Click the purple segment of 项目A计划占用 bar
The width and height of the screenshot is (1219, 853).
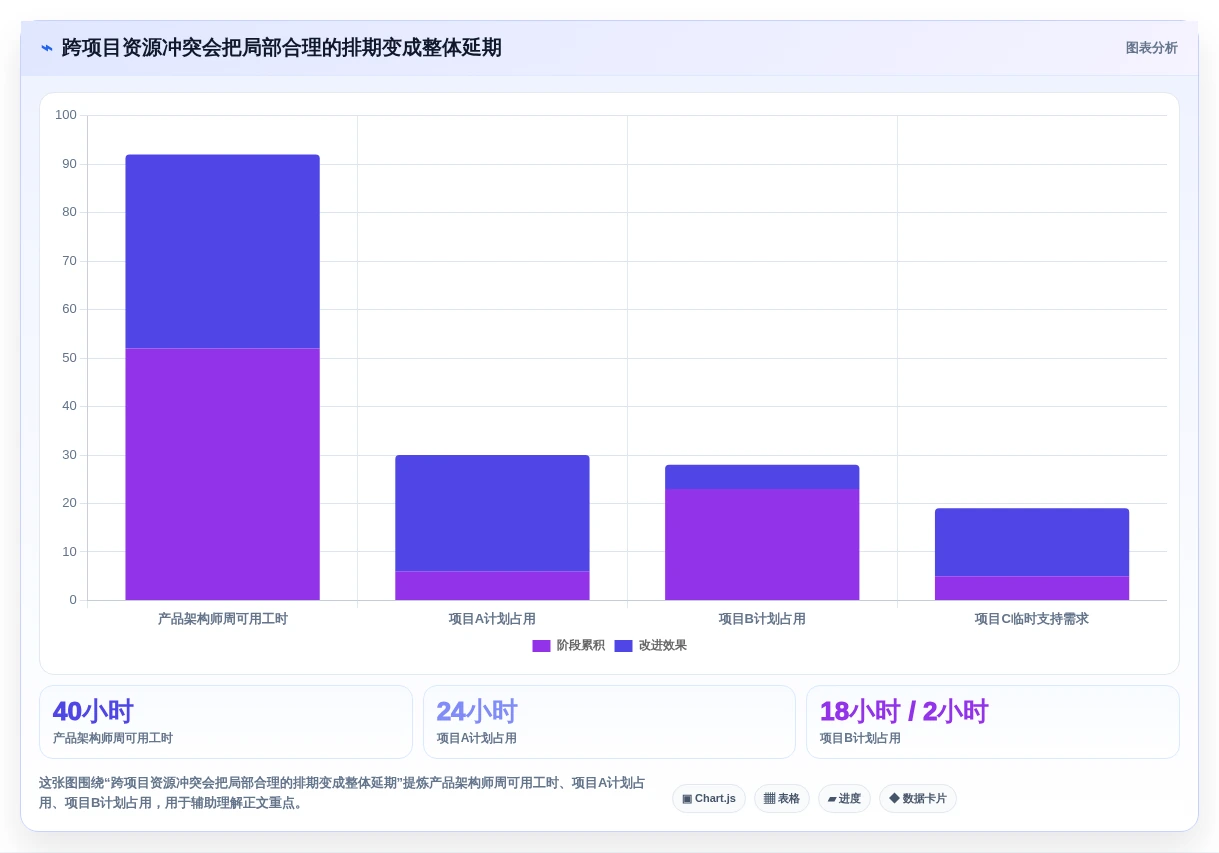point(492,586)
